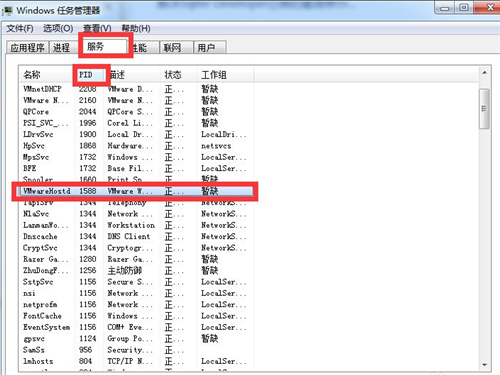Image resolution: width=500 pixels, height=375 pixels.
Task: Select the ZhuDongF... service row
Action: coord(137,270)
